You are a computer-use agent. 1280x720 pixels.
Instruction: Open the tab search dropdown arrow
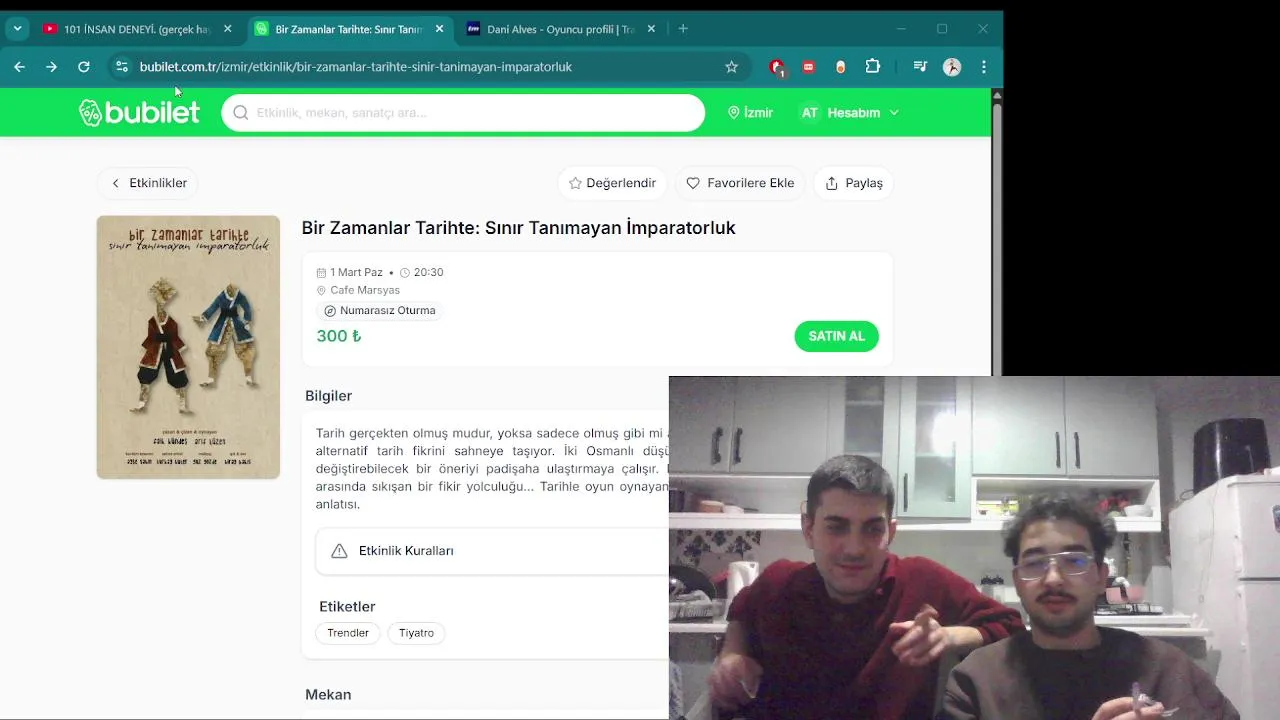(17, 29)
